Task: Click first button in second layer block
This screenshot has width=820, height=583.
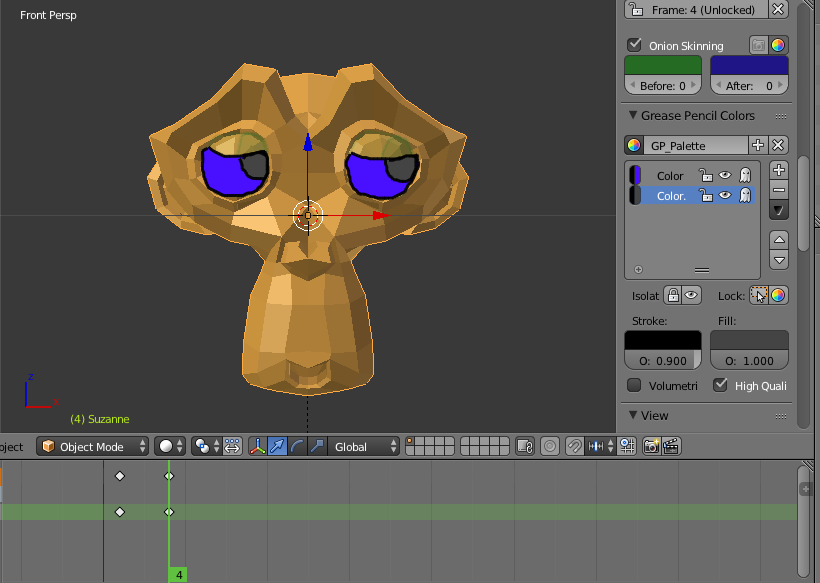Action: point(465,442)
